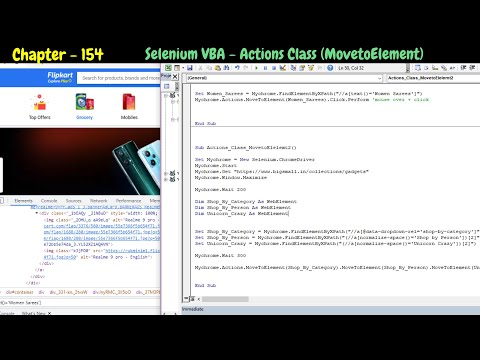
Task: Save the VBA project
Action: click(x=190, y=68)
